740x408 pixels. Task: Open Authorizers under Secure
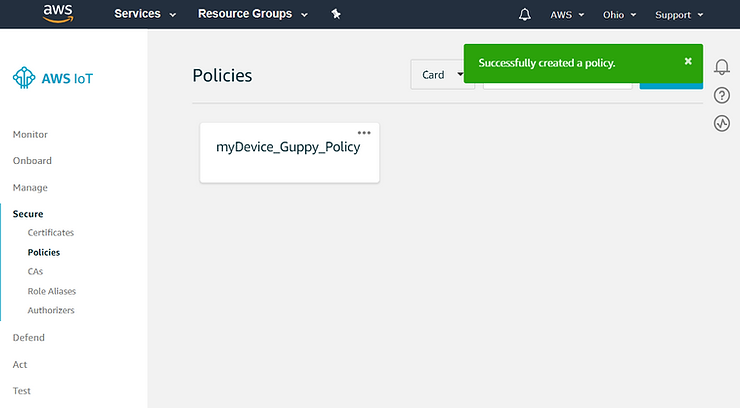[51, 310]
